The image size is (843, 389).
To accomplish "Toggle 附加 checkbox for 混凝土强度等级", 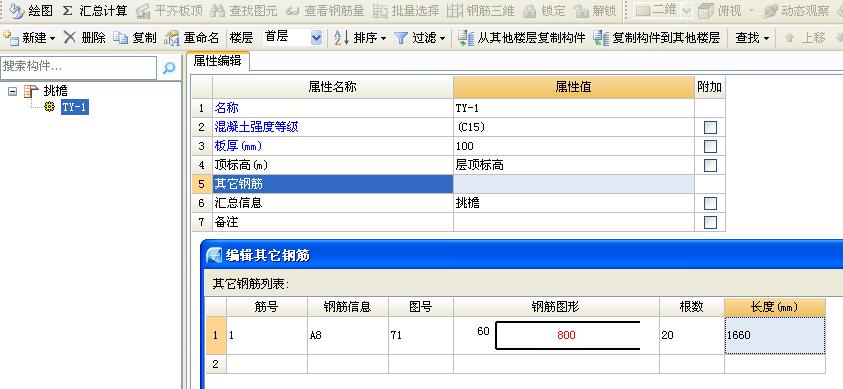I will [x=710, y=127].
